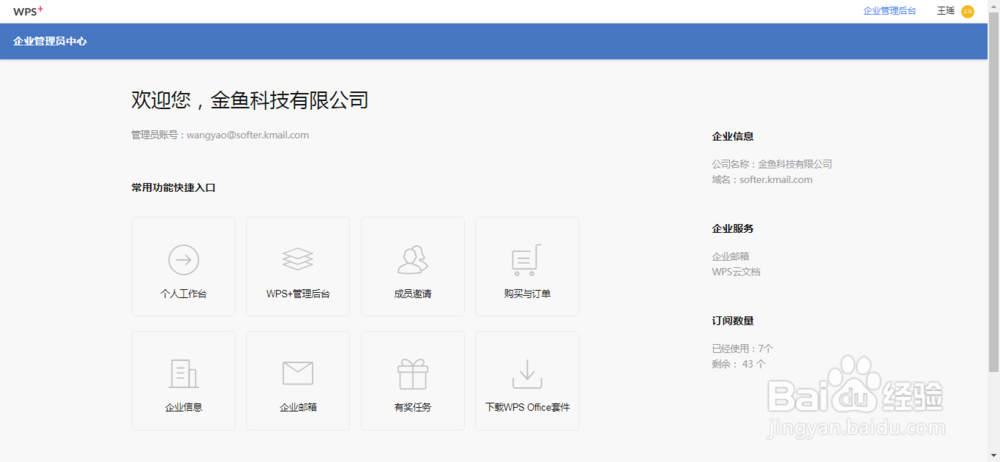Click the 下载WPS Office套件 card label
This screenshot has height=462, width=1000.
coord(527,407)
